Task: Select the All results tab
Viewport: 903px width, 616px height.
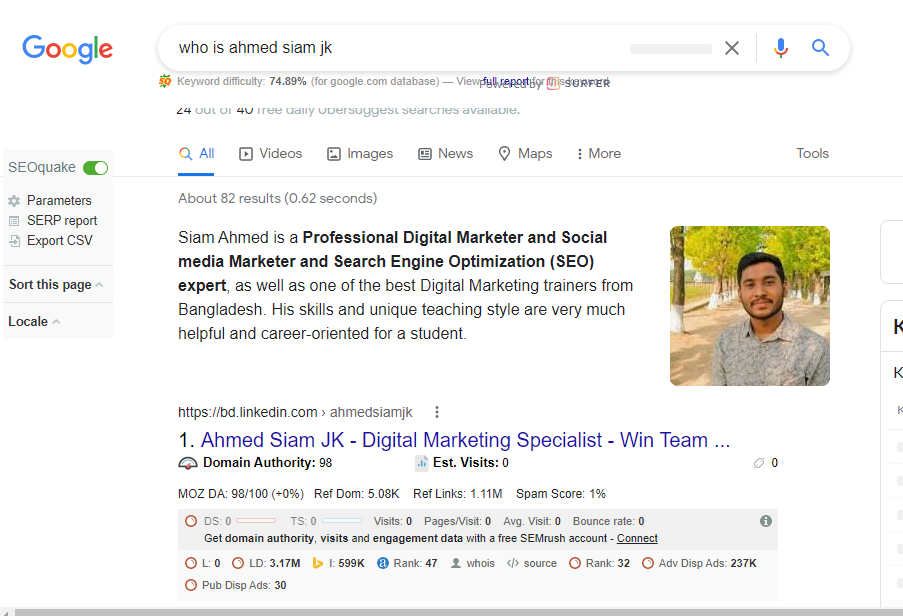Action: 196,154
